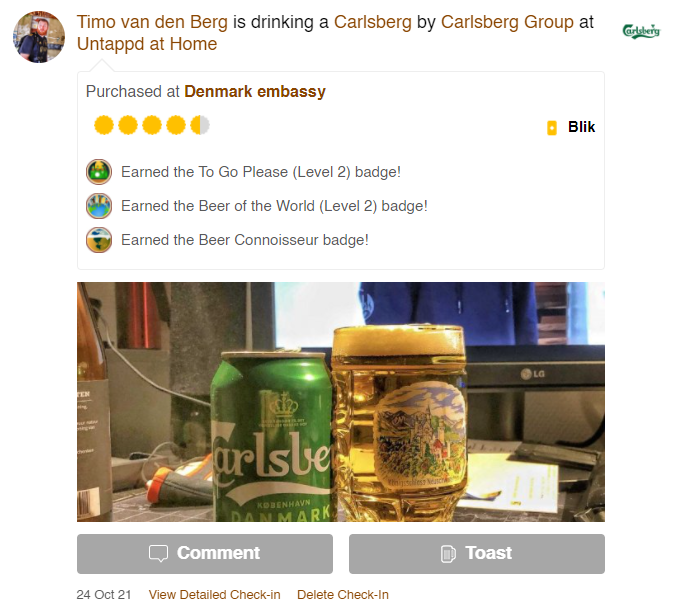Open Timo van den Berg's profile avatar
Image resolution: width=674 pixels, height=613 pixels.
coord(39,37)
